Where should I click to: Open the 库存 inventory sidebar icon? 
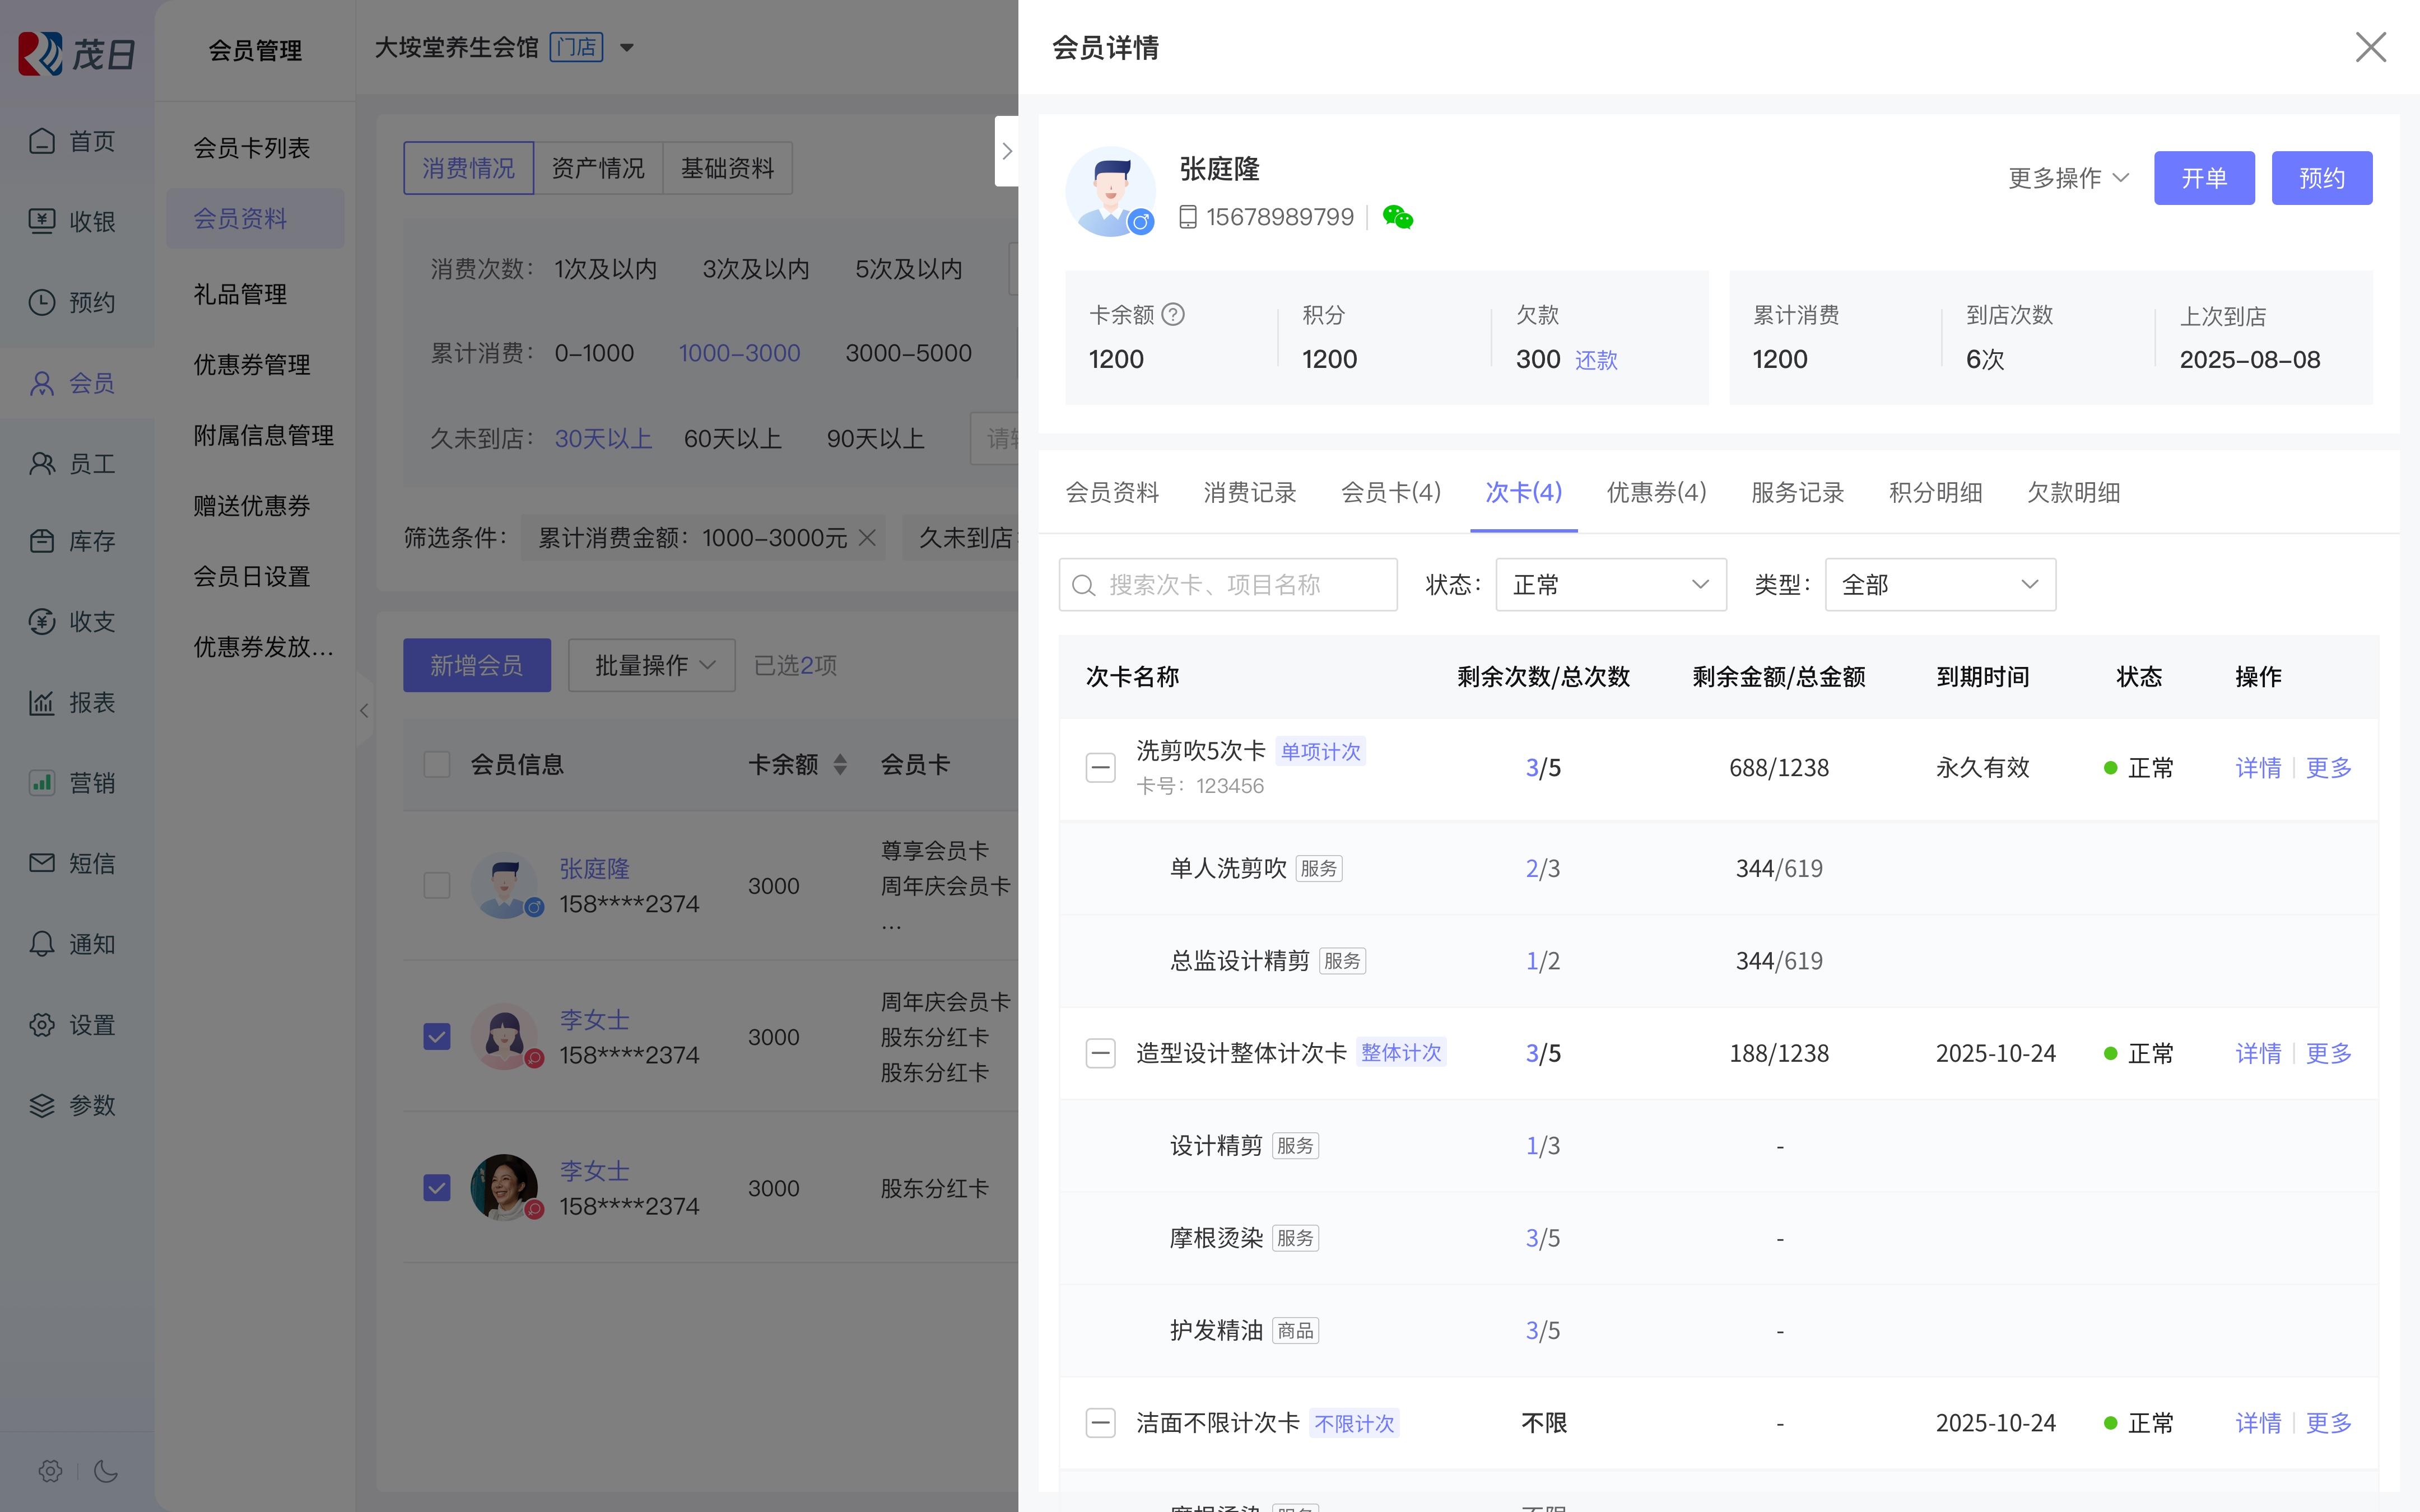pos(42,541)
